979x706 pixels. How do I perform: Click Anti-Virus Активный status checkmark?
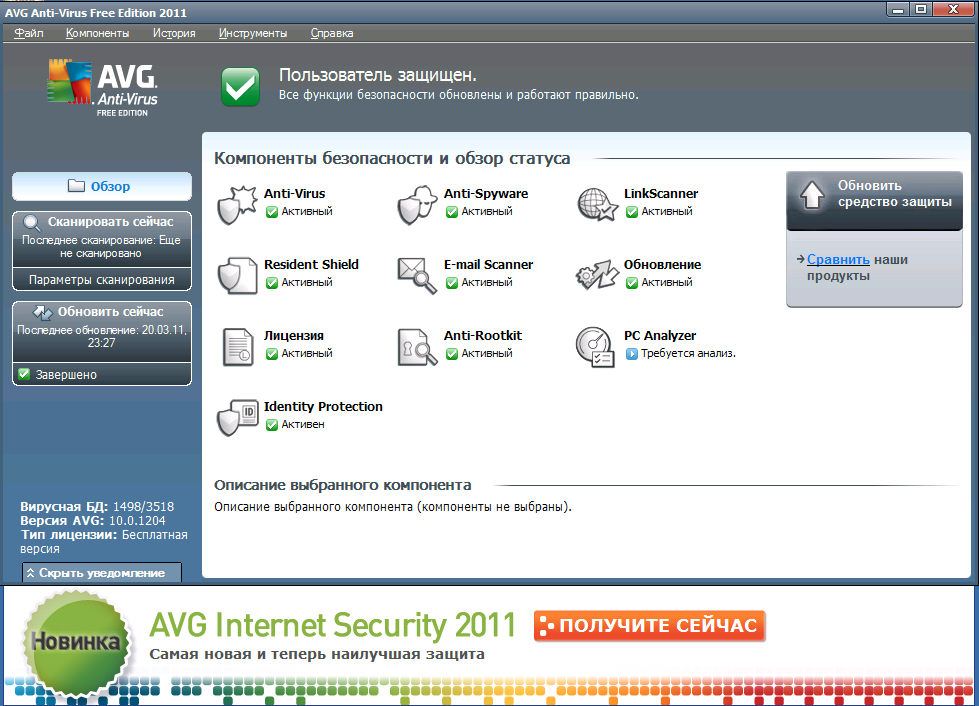(272, 212)
